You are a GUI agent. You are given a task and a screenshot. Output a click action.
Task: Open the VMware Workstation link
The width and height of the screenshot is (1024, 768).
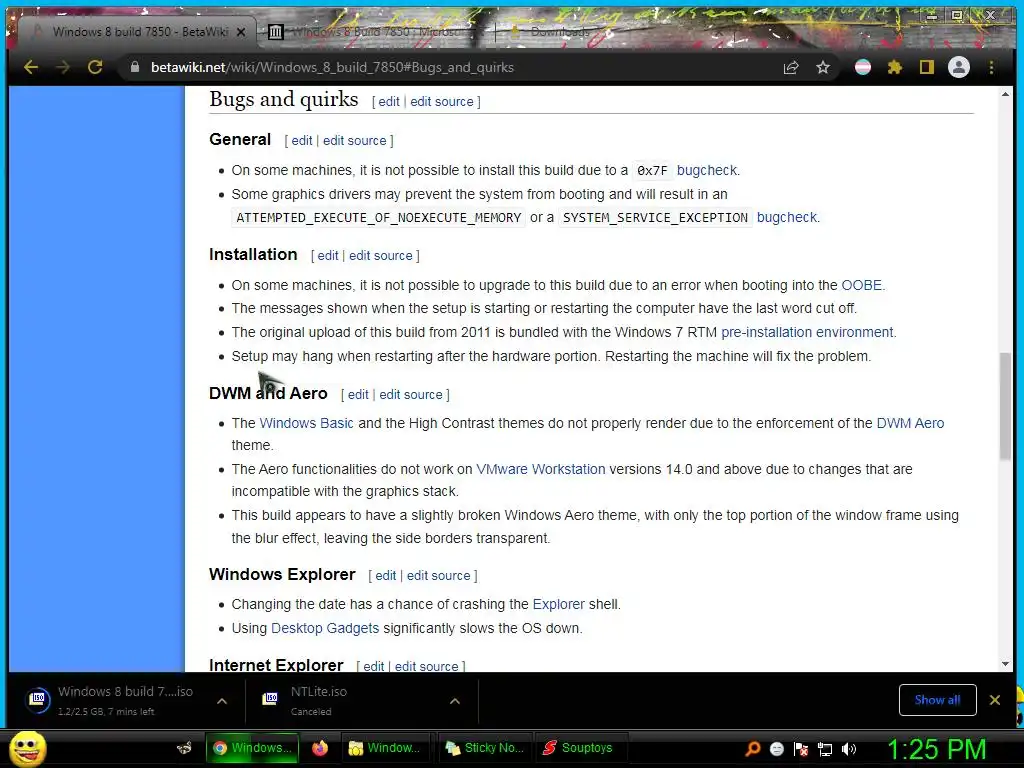(x=541, y=470)
